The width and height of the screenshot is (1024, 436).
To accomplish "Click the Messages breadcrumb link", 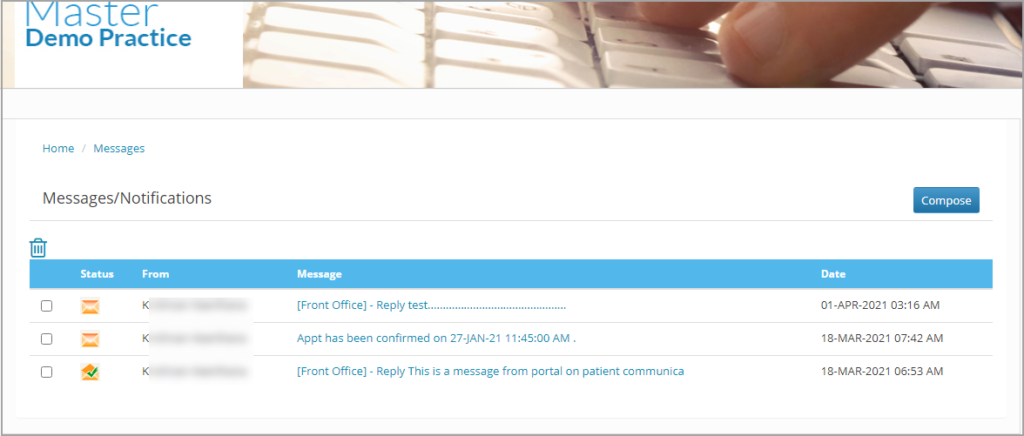I will tap(119, 148).
